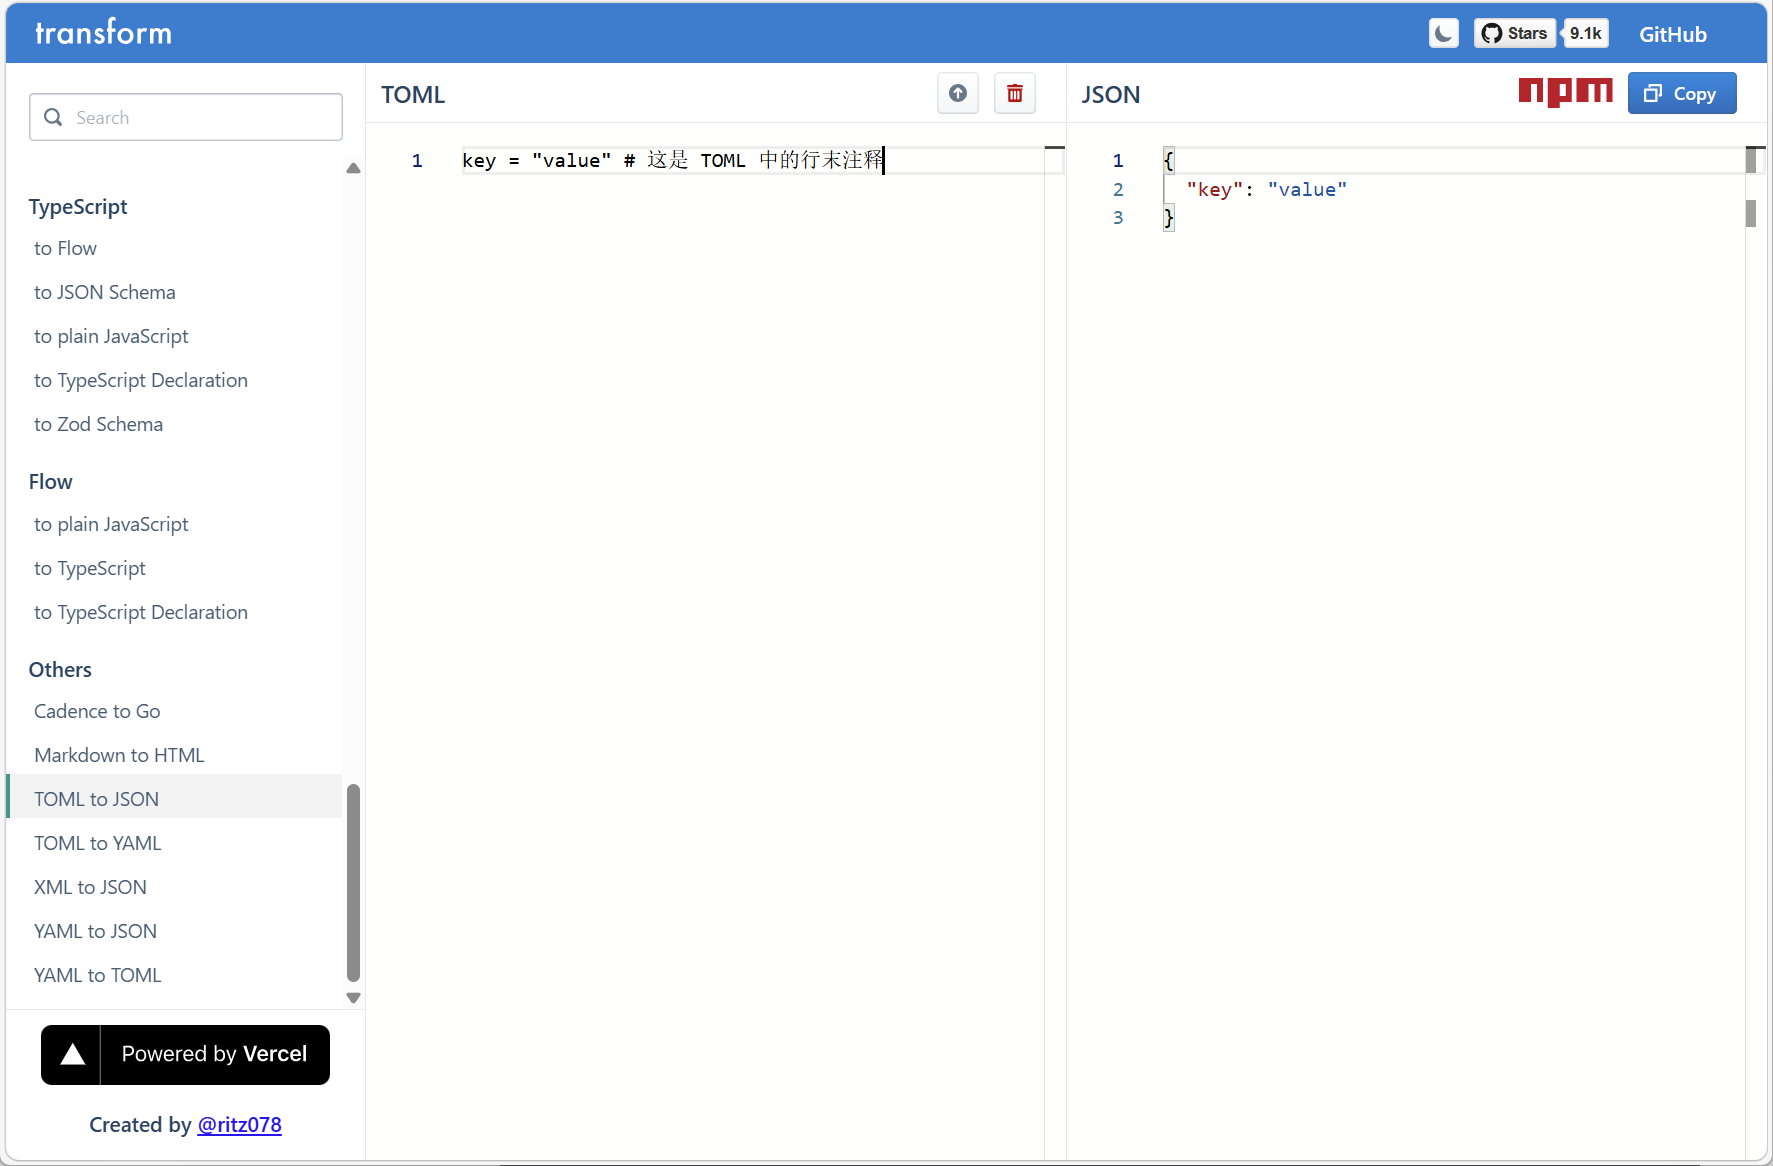Select TOML to YAML converter
The height and width of the screenshot is (1166, 1773).
coord(98,843)
